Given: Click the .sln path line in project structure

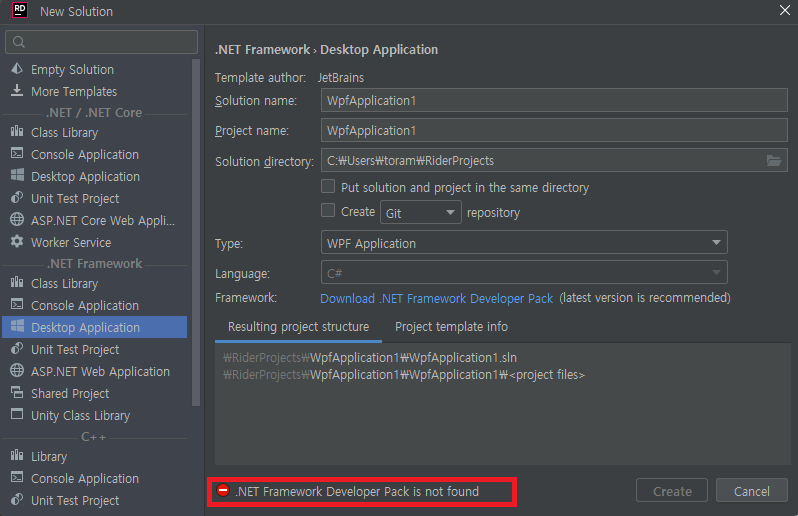Looking at the screenshot, I should (370, 358).
